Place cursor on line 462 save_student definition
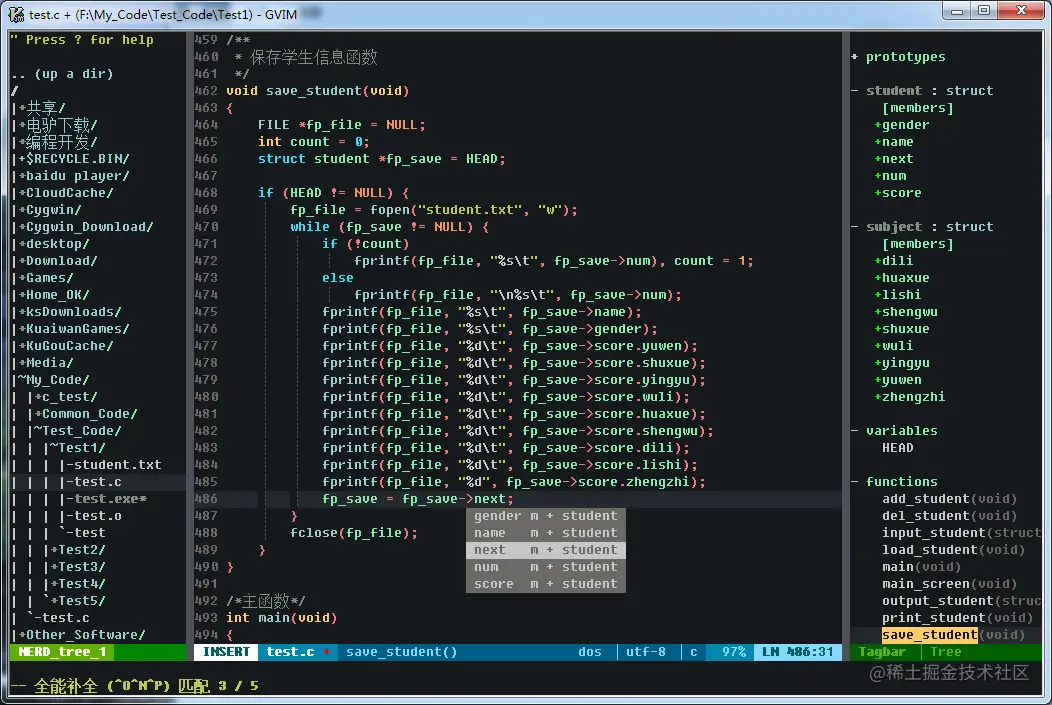The image size is (1052, 705). pos(317,91)
